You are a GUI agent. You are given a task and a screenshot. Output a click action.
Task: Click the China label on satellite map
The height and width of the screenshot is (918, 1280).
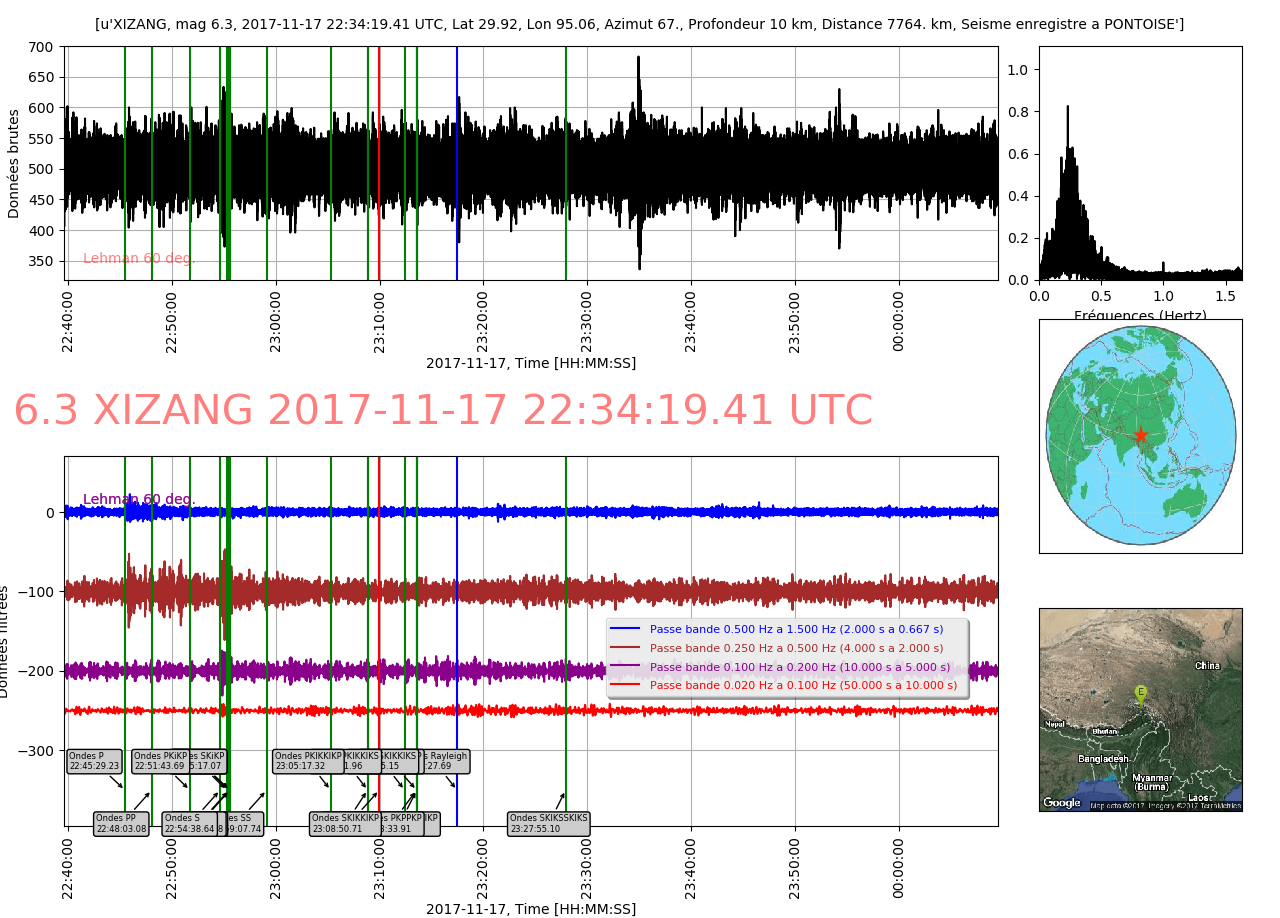coord(1207,666)
